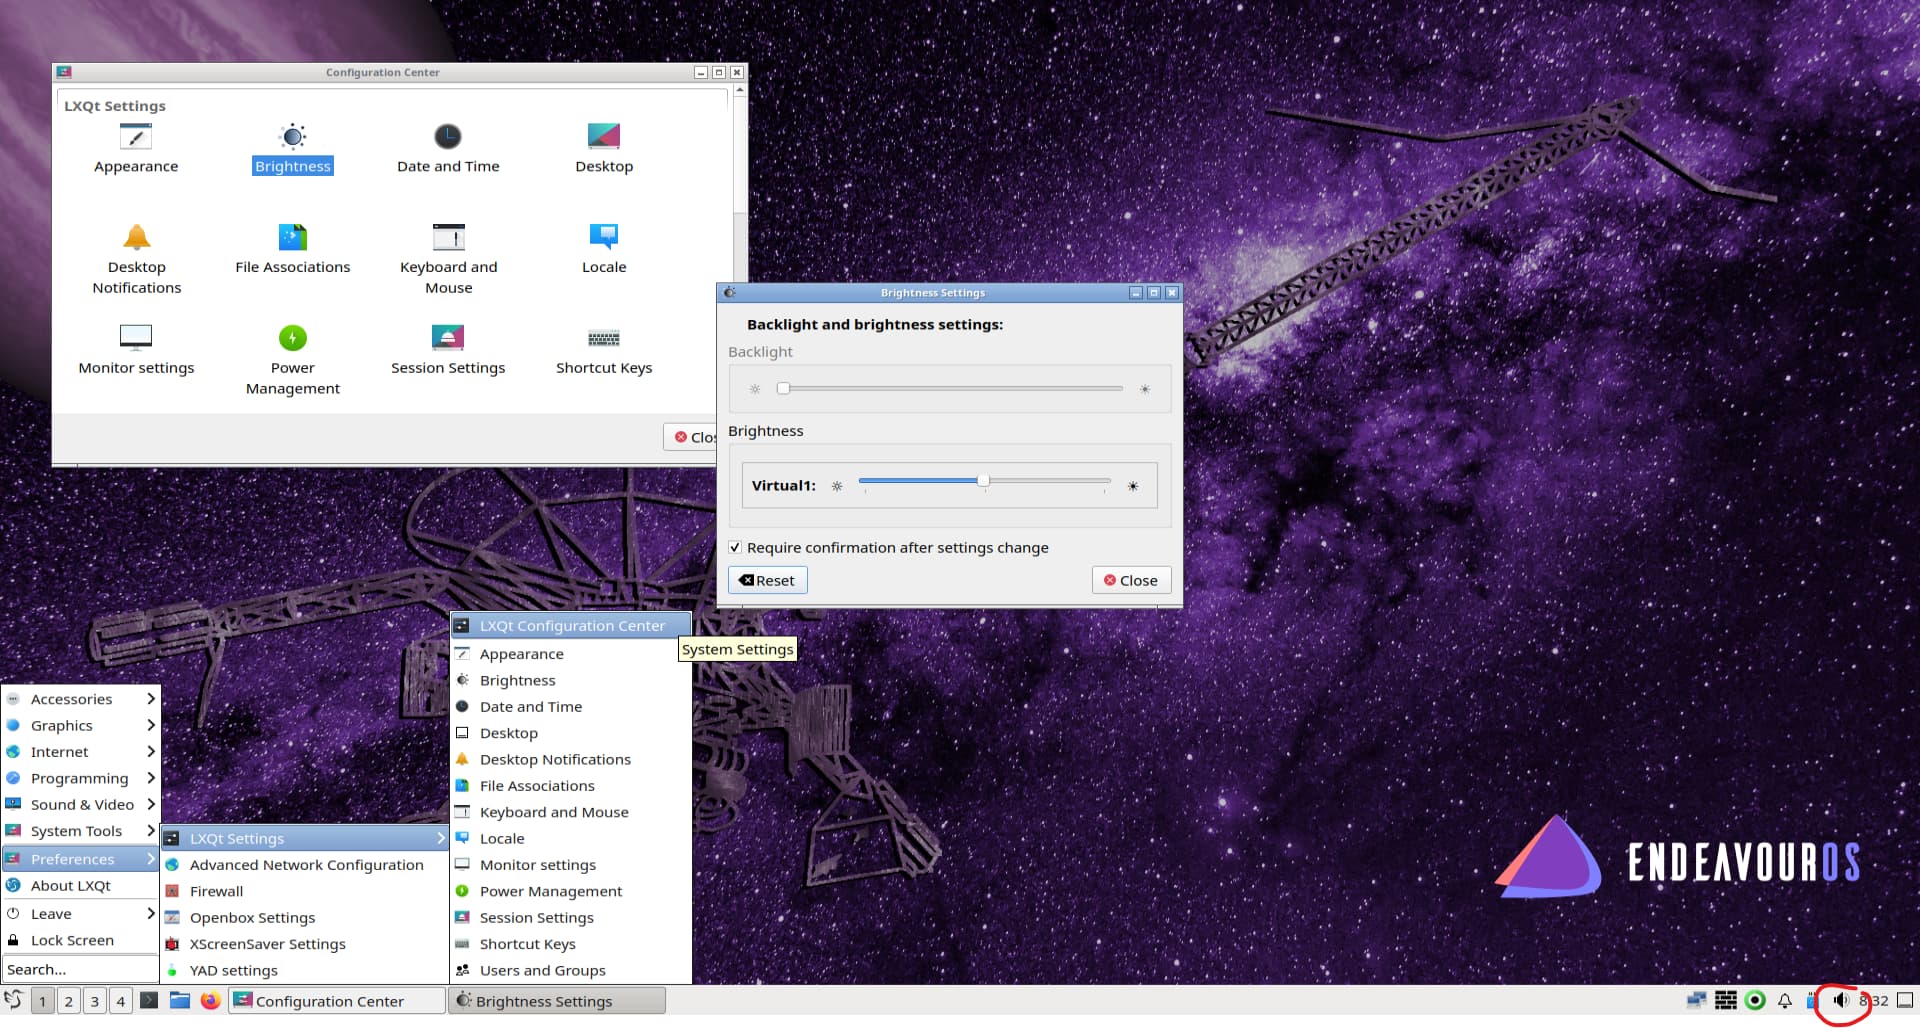Expand the Sound & Video submenu
The height and width of the screenshot is (1028, 1920).
click(x=81, y=804)
